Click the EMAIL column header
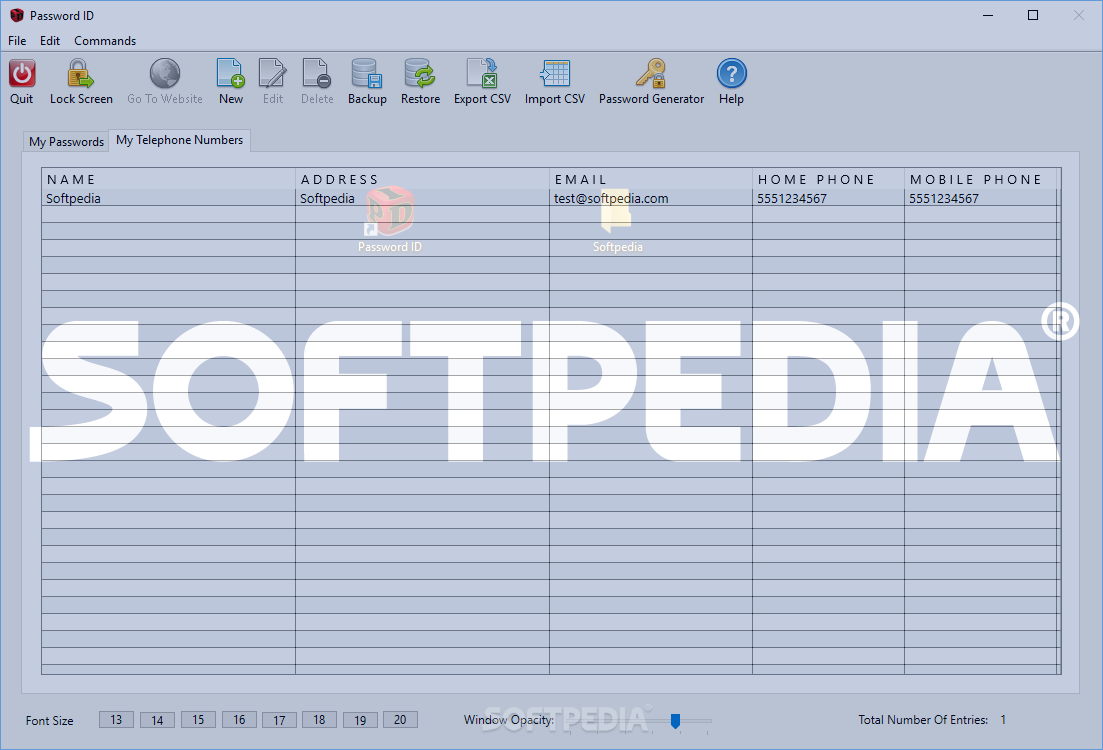Screen dimensions: 1103x750 pyautogui.click(x=651, y=179)
